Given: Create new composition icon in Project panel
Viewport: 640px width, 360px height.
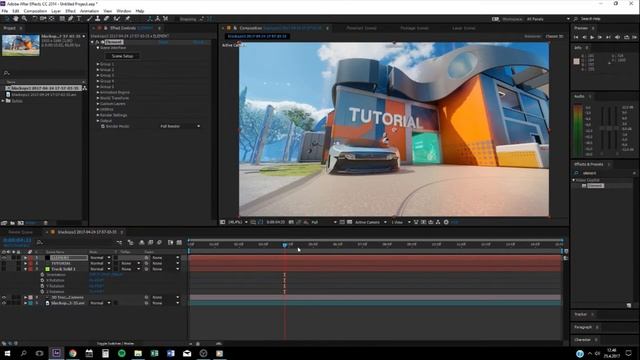Looking at the screenshot, I should point(21,223).
